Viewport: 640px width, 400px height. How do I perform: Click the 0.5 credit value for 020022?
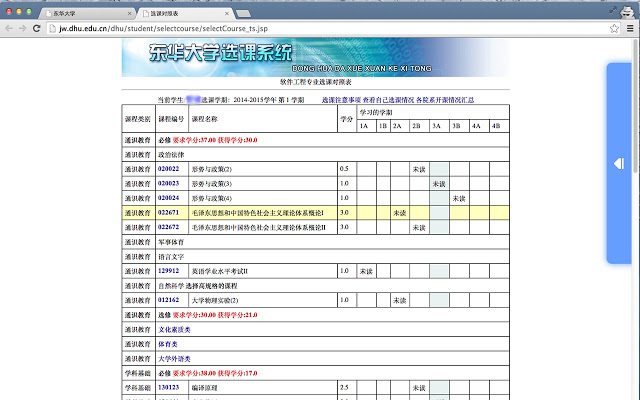344,169
